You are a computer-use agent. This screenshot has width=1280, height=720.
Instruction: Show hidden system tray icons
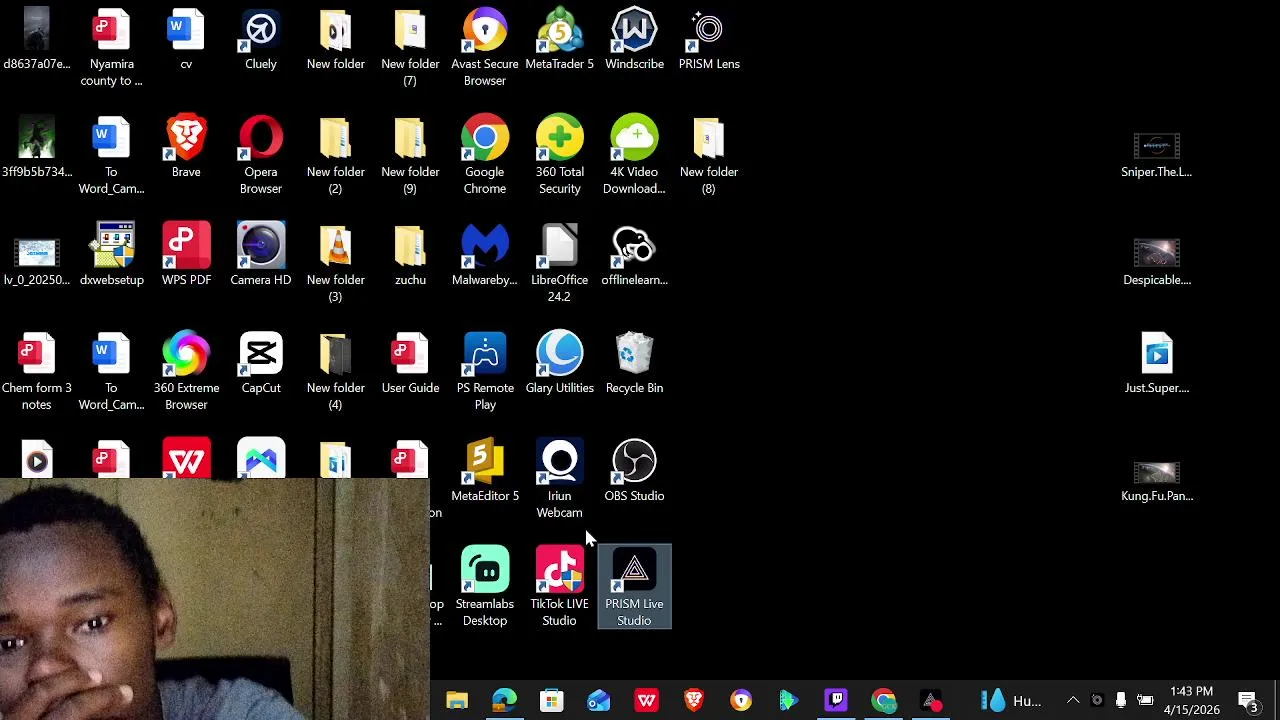(1073, 701)
